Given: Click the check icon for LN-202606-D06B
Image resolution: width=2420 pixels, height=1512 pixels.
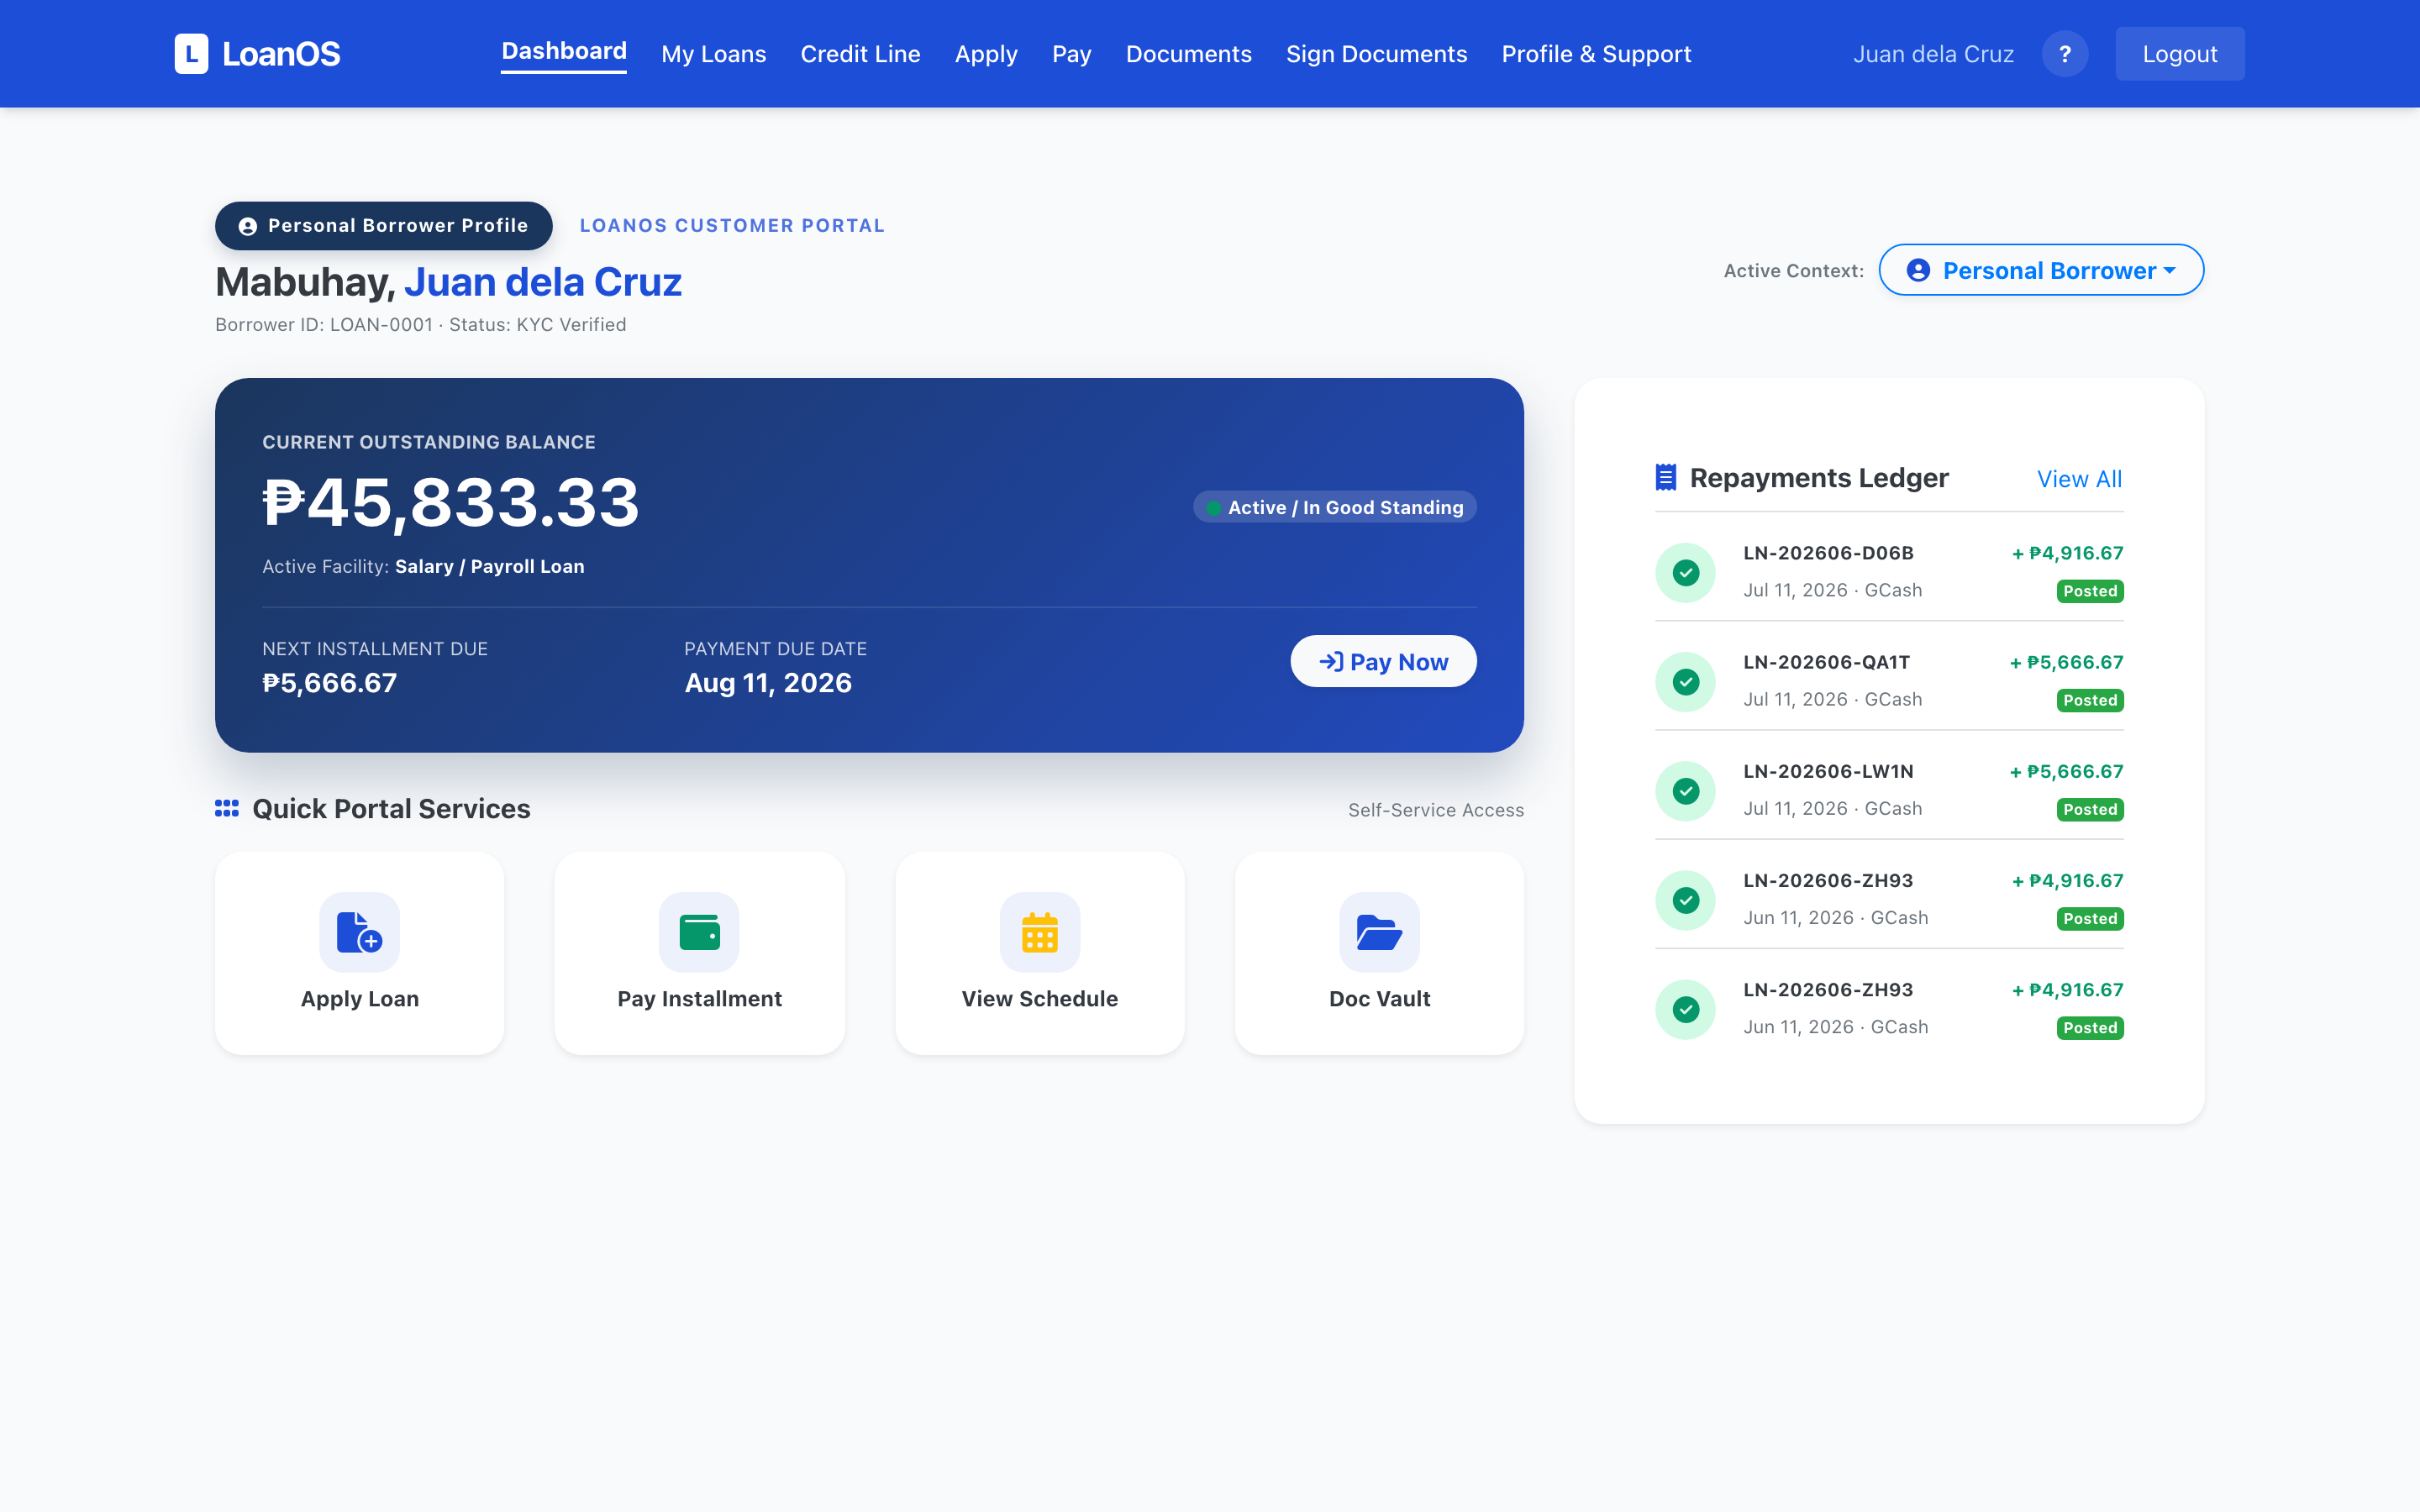Looking at the screenshot, I should coord(1686,573).
